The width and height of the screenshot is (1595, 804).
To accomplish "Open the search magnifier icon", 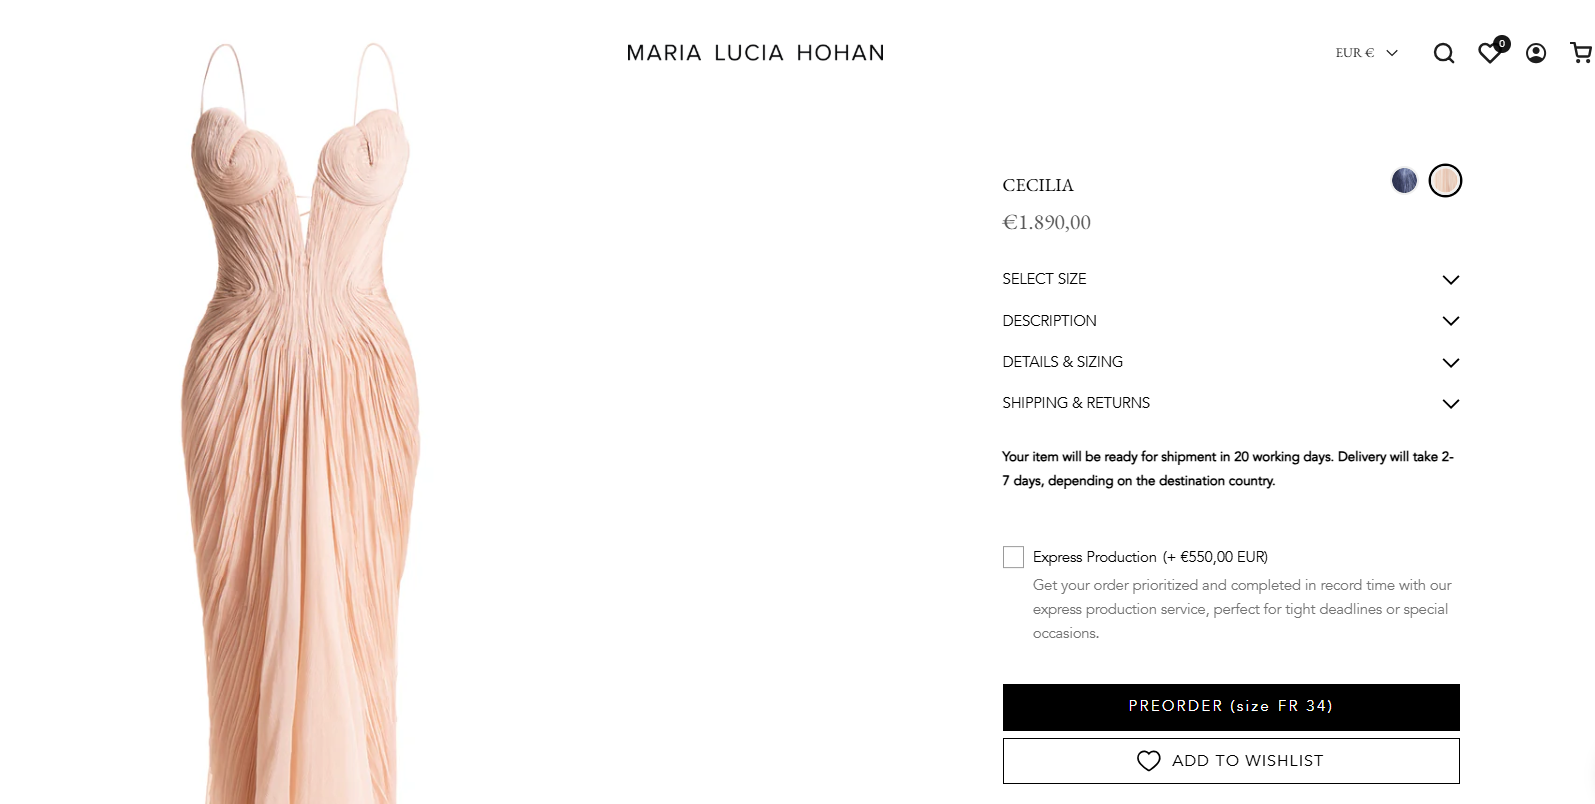I will [x=1443, y=53].
